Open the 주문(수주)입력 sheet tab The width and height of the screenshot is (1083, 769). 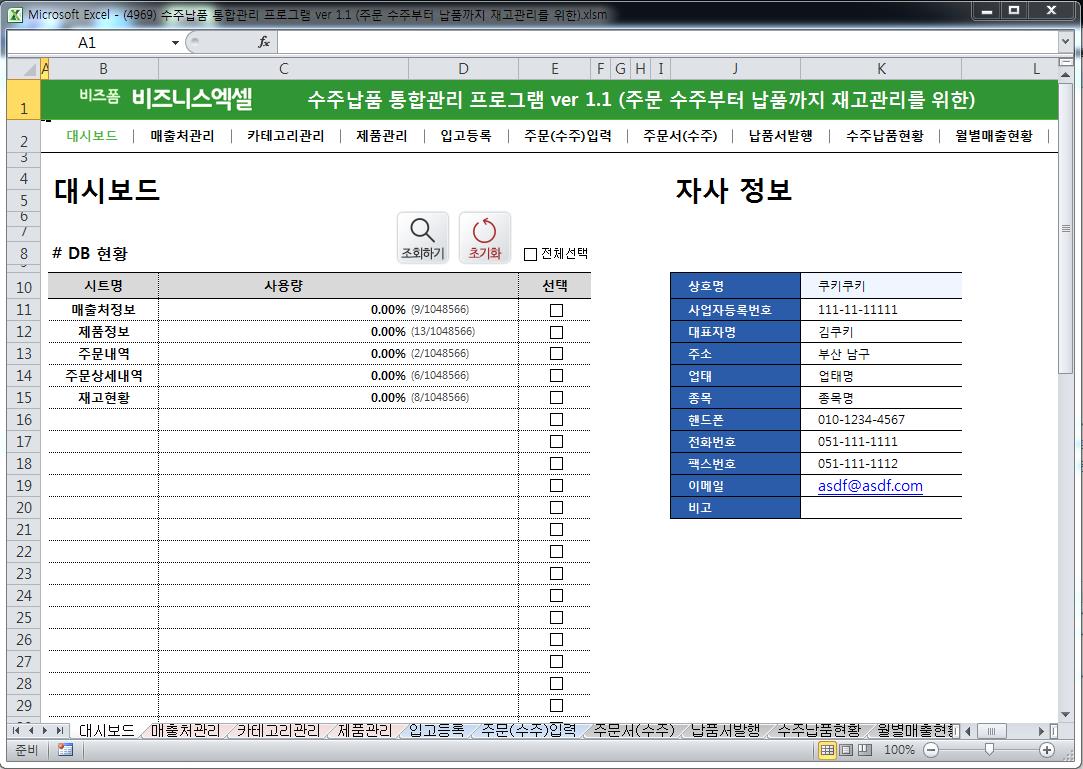pyautogui.click(x=528, y=731)
